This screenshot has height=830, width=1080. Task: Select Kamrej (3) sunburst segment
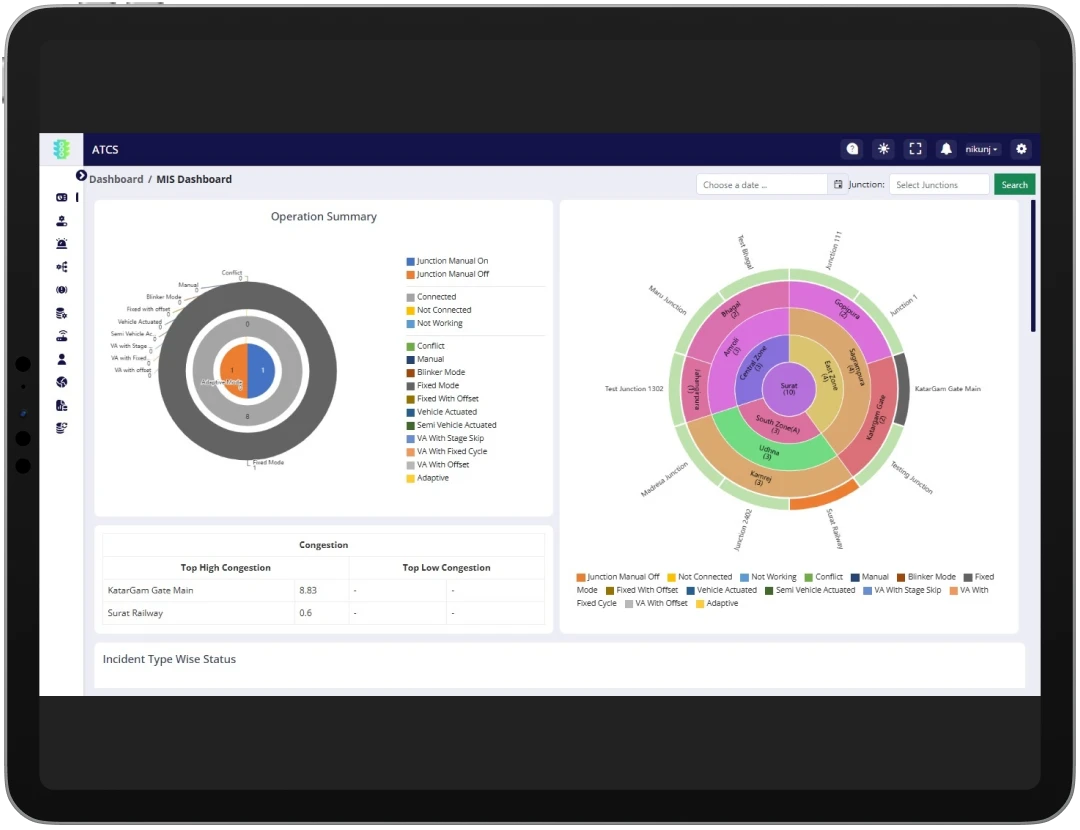761,478
